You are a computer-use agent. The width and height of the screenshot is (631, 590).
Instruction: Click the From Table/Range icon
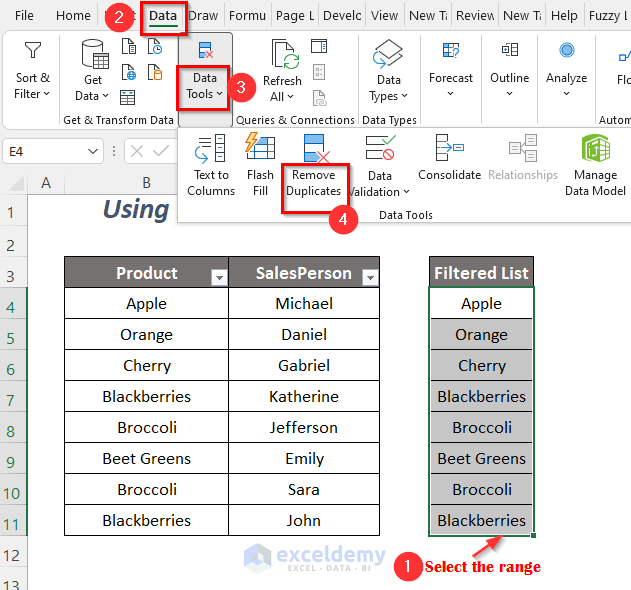[128, 97]
